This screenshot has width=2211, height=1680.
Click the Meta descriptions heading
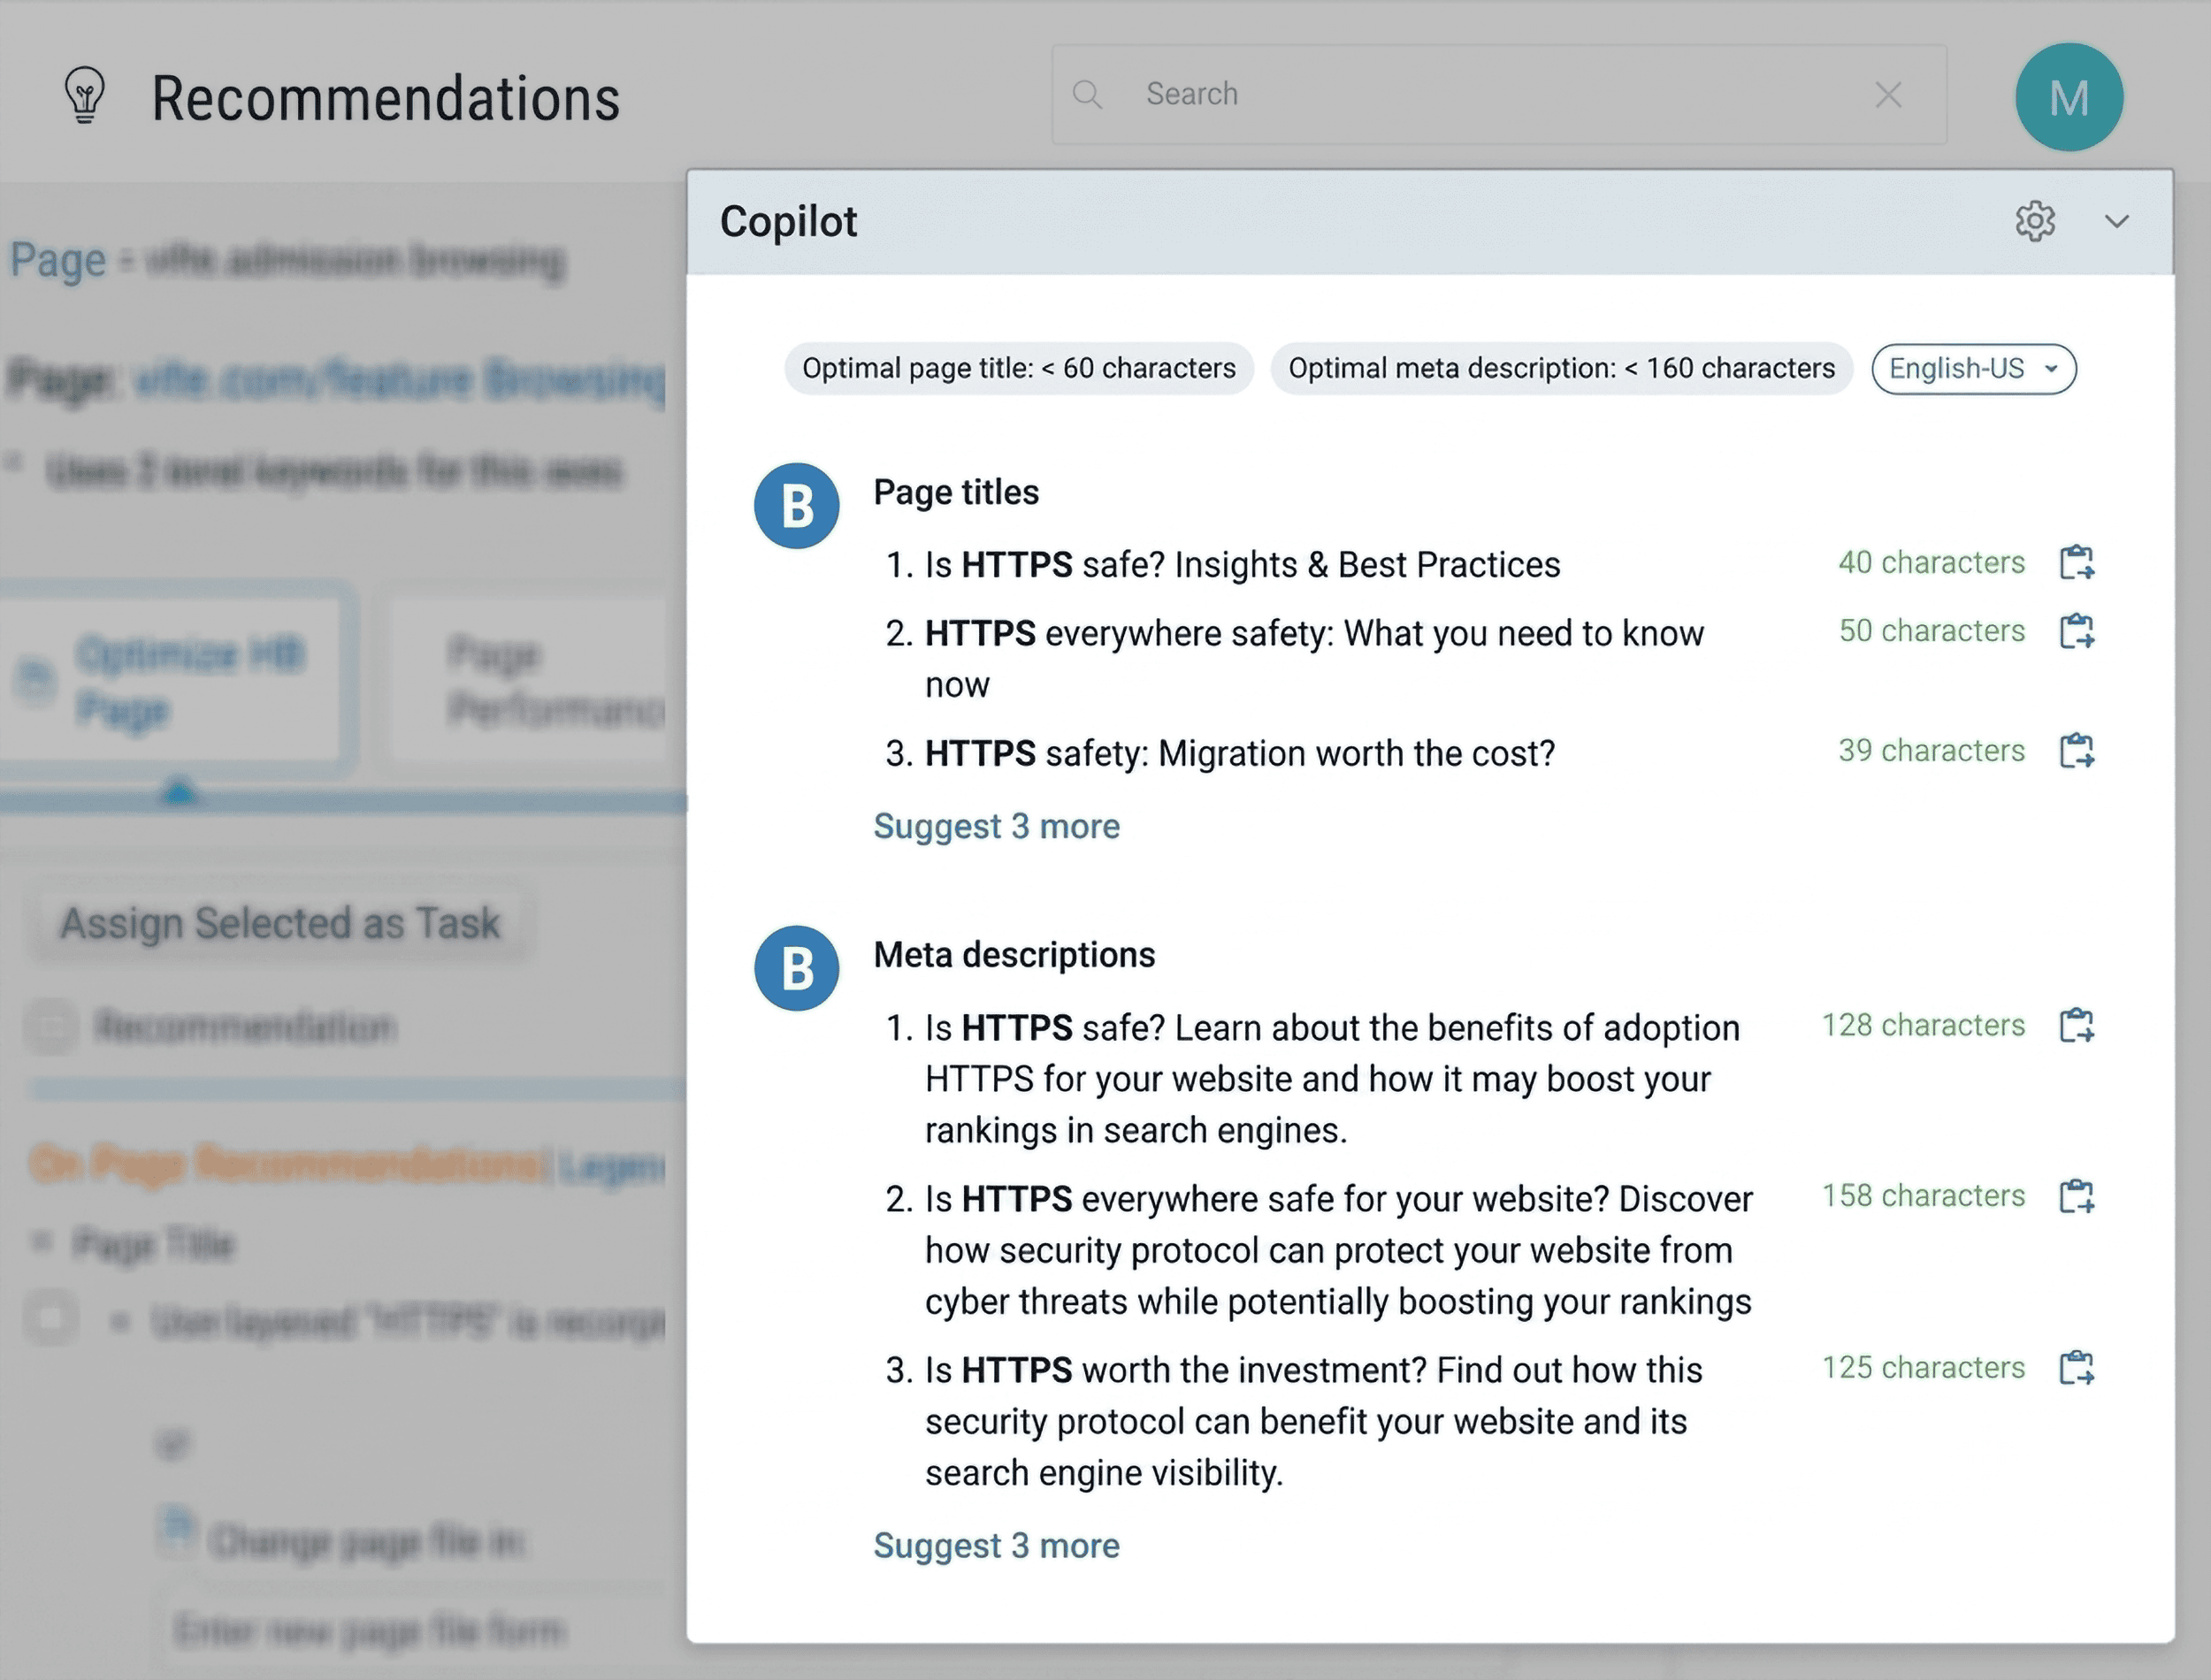[x=1014, y=955]
